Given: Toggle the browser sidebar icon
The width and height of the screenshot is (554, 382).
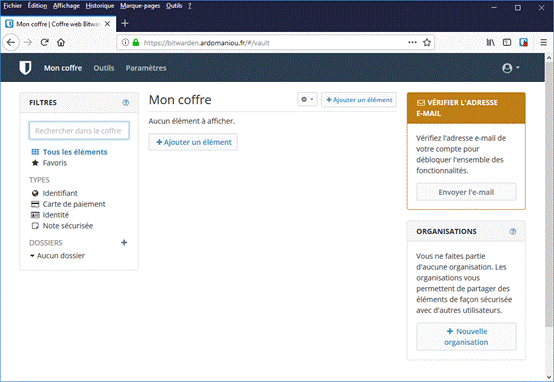Looking at the screenshot, I should (507, 42).
